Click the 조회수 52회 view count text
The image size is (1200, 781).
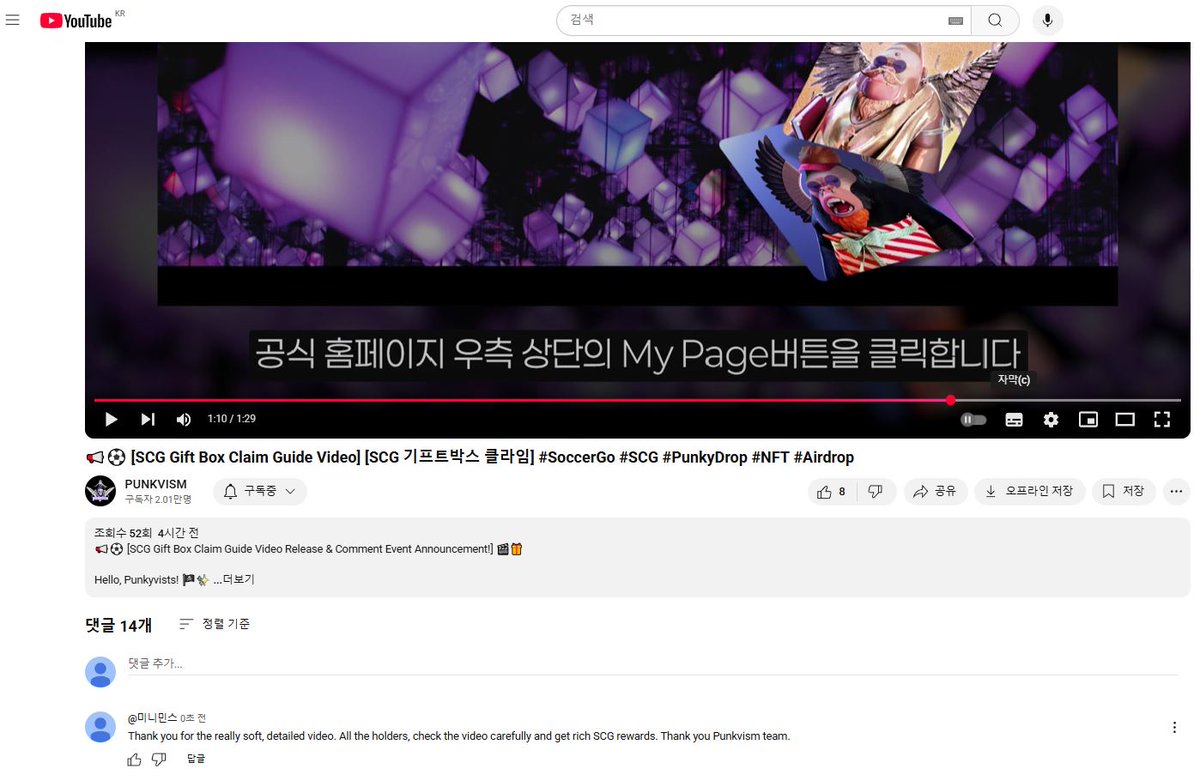click(x=125, y=533)
